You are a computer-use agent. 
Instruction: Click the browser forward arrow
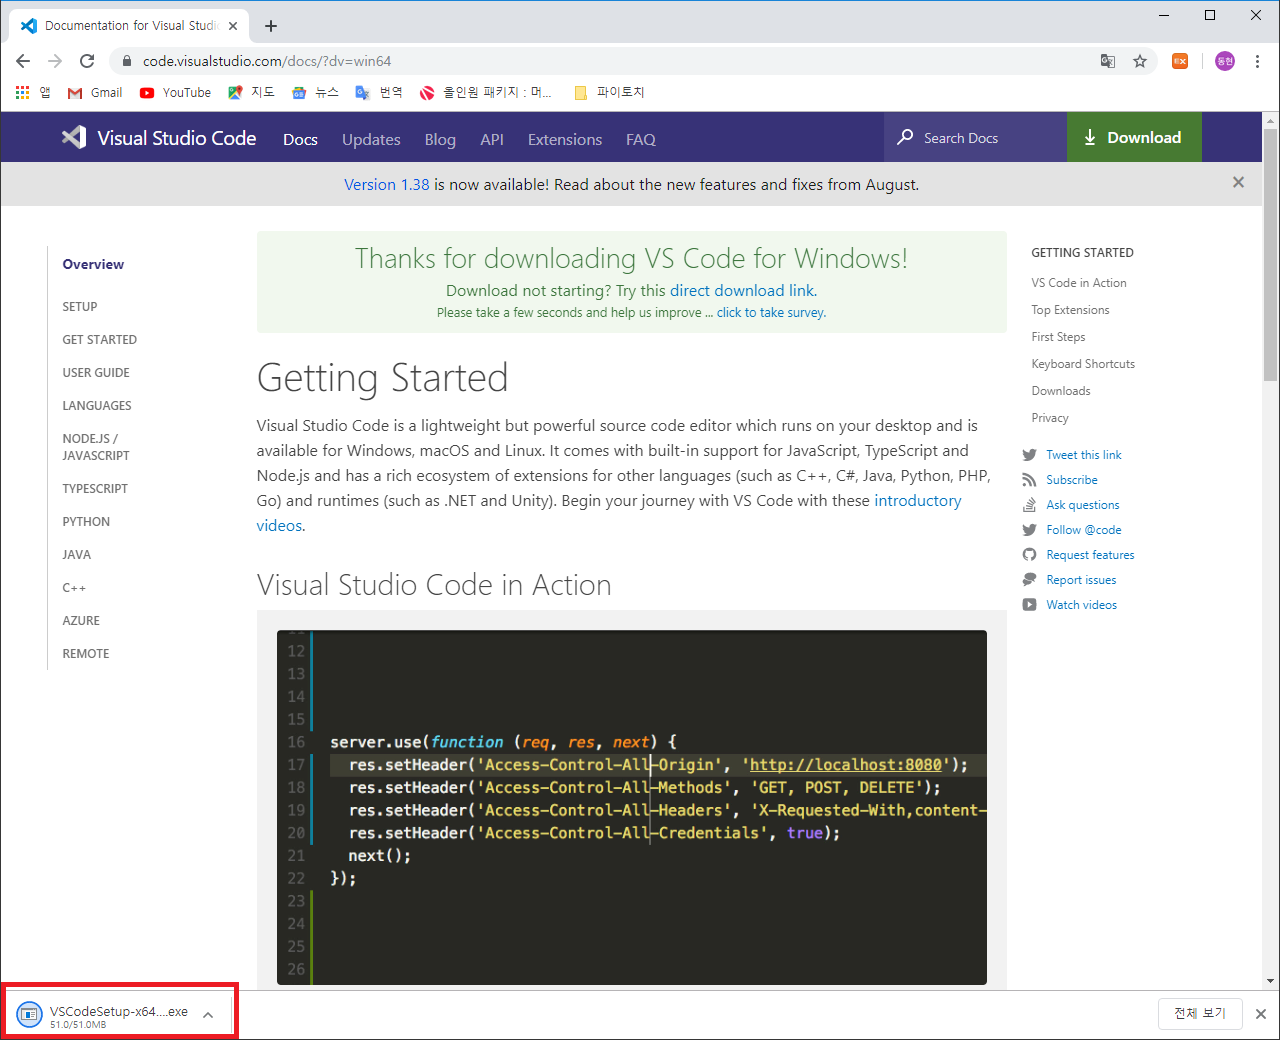(x=55, y=61)
